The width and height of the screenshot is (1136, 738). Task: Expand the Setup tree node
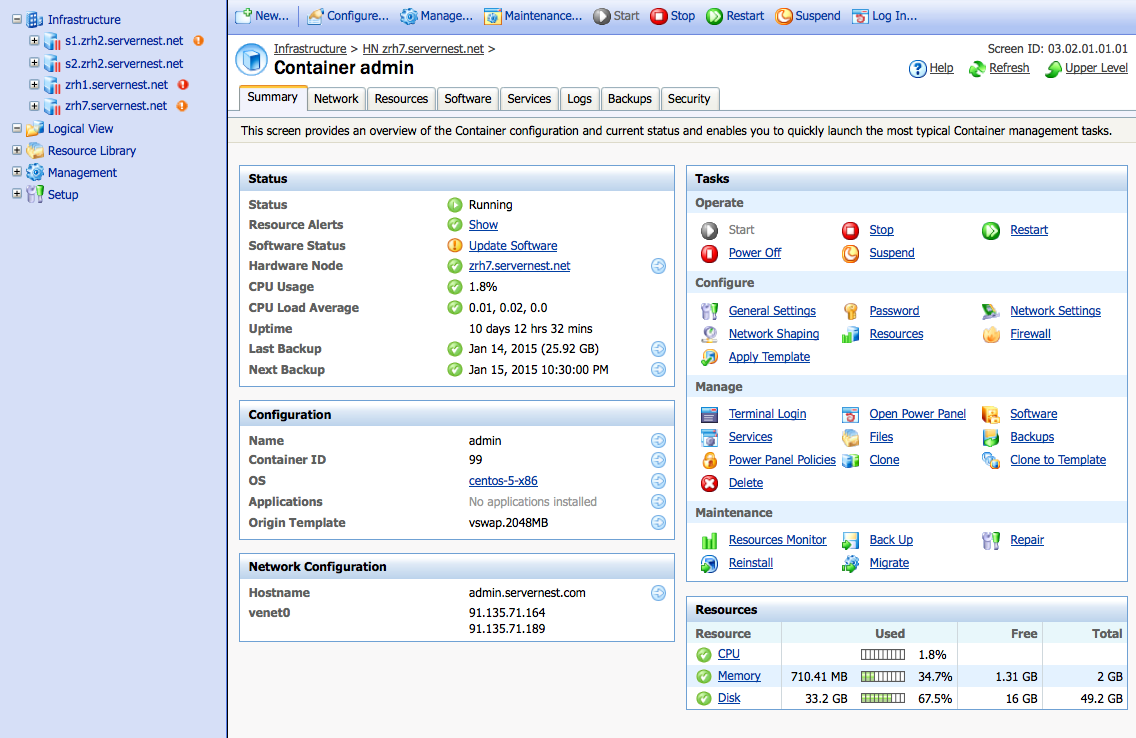[x=17, y=193]
